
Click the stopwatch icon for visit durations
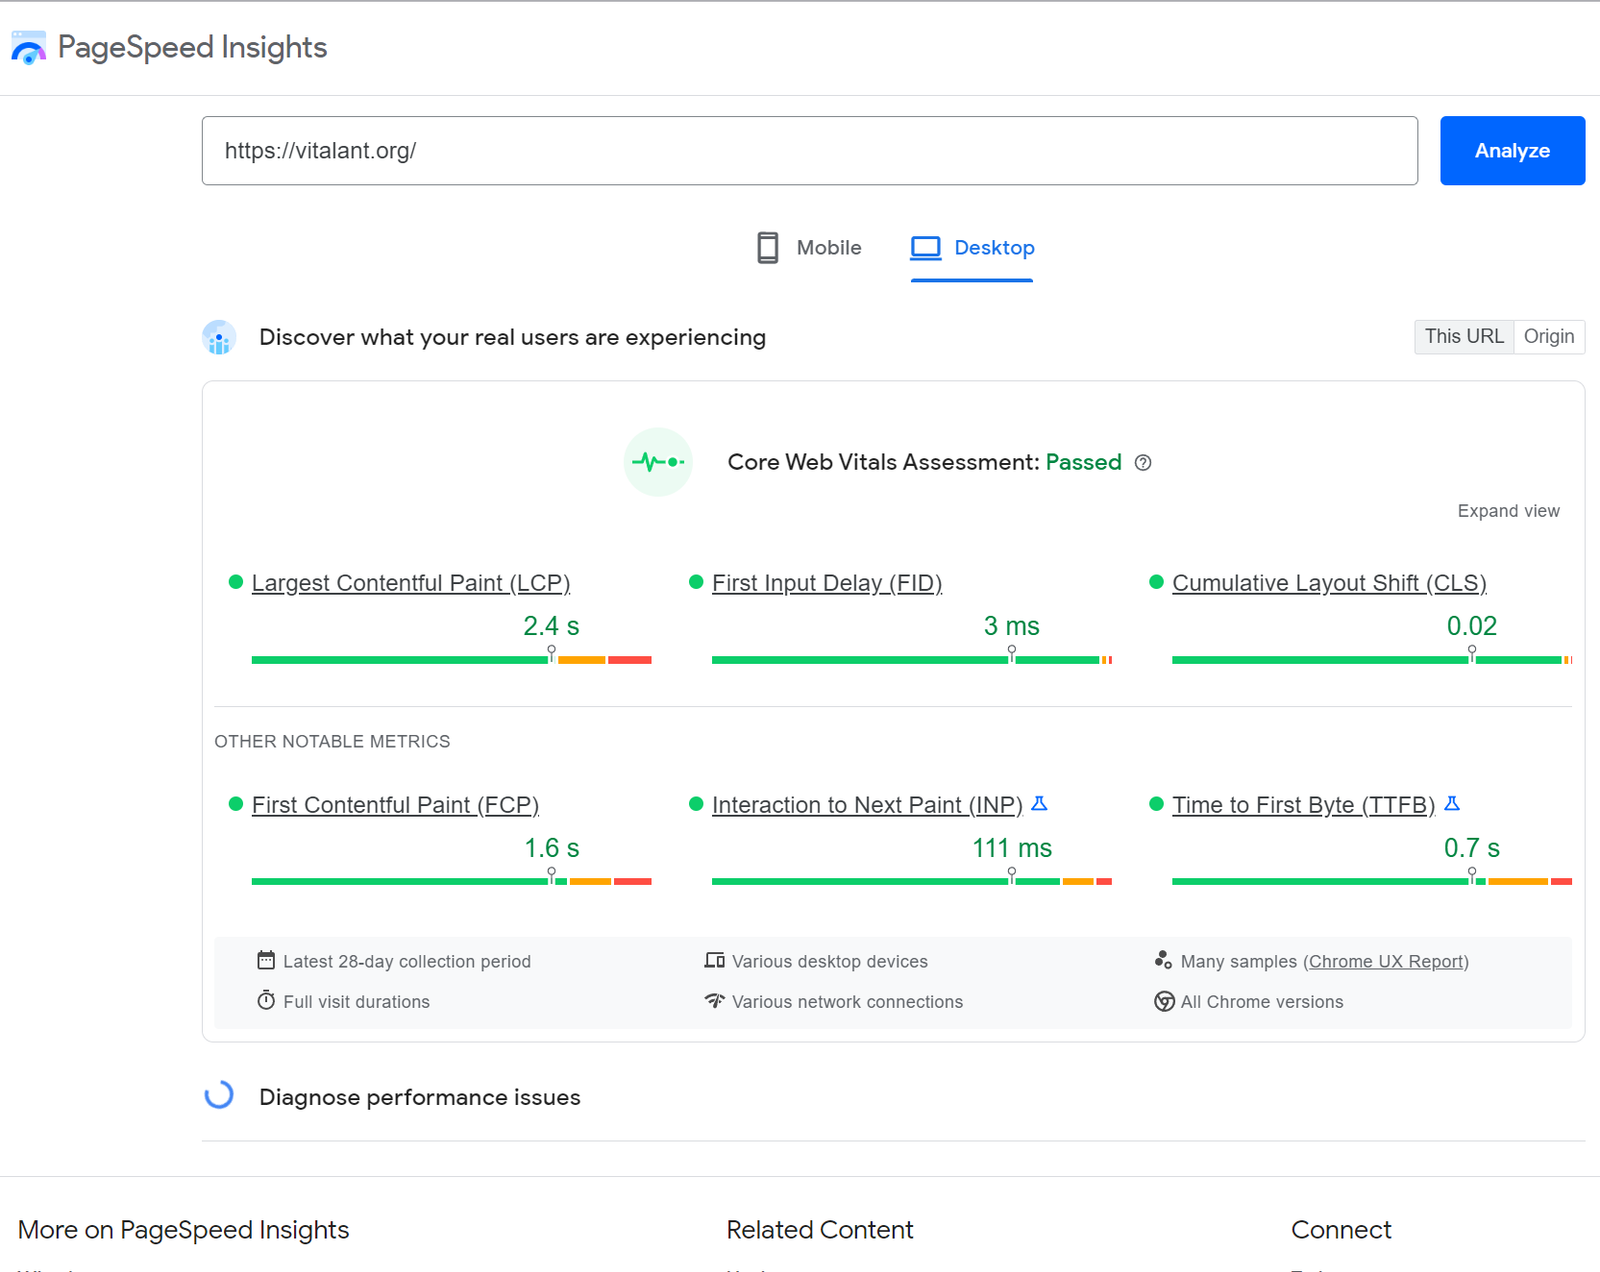[266, 1000]
